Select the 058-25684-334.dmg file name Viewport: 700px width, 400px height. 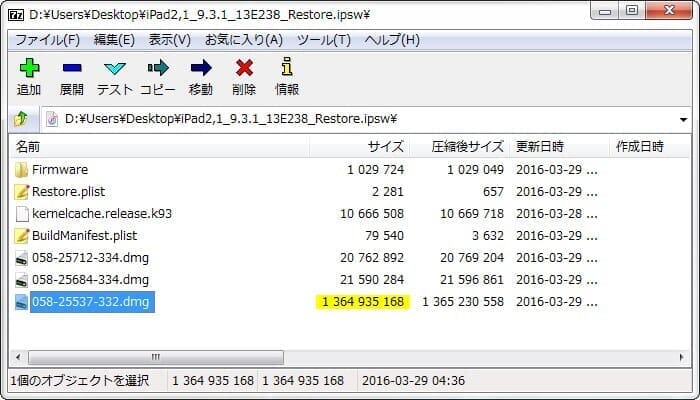pyautogui.click(x=90, y=279)
